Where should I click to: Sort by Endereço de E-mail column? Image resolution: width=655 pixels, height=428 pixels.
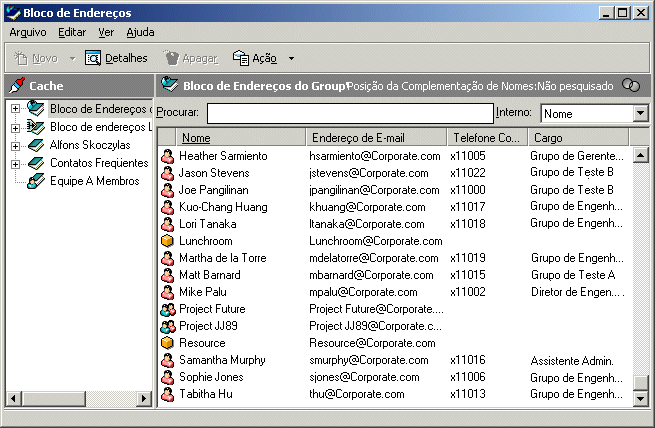pyautogui.click(x=376, y=137)
